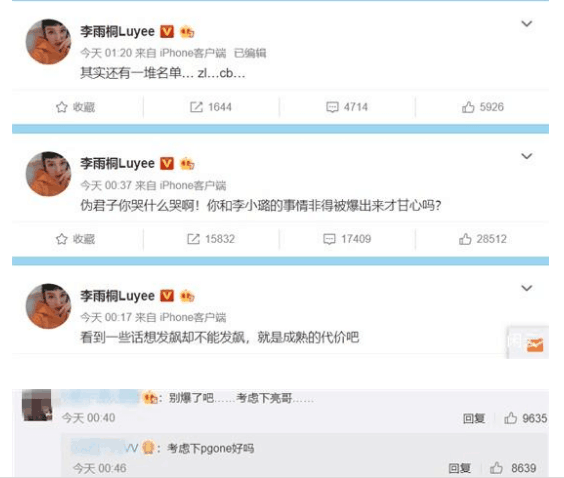Viewport: 564px width, 478px height.
Task: Click the orange V verified badge on second post
Action: tap(167, 164)
